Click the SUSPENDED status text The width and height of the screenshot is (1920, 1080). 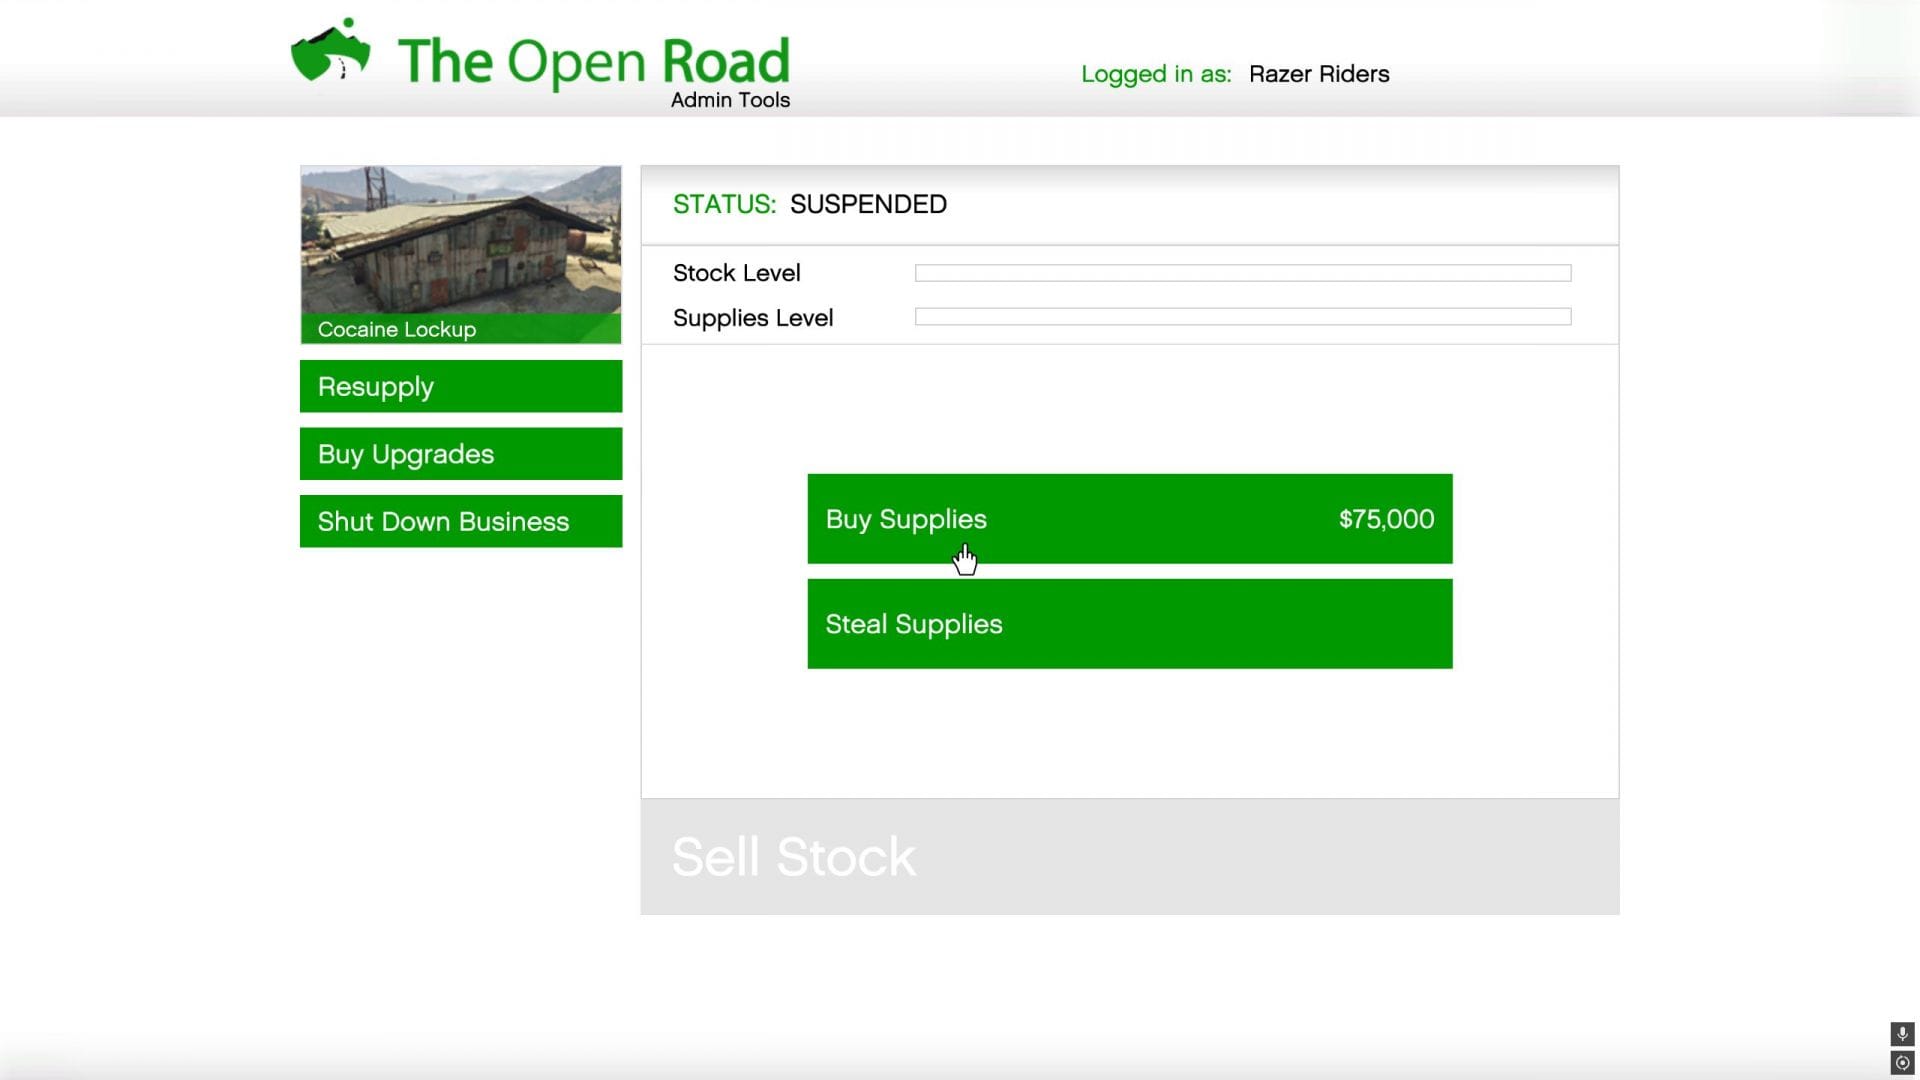point(867,204)
